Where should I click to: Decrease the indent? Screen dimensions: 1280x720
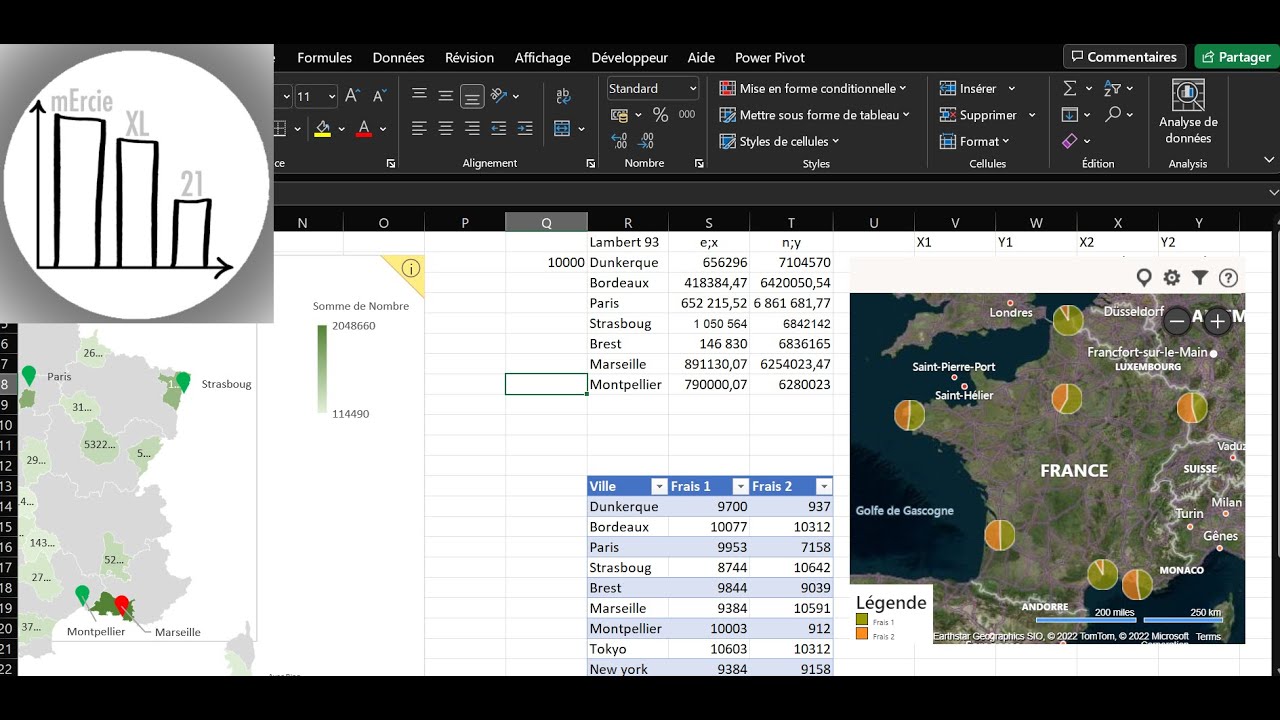(498, 129)
